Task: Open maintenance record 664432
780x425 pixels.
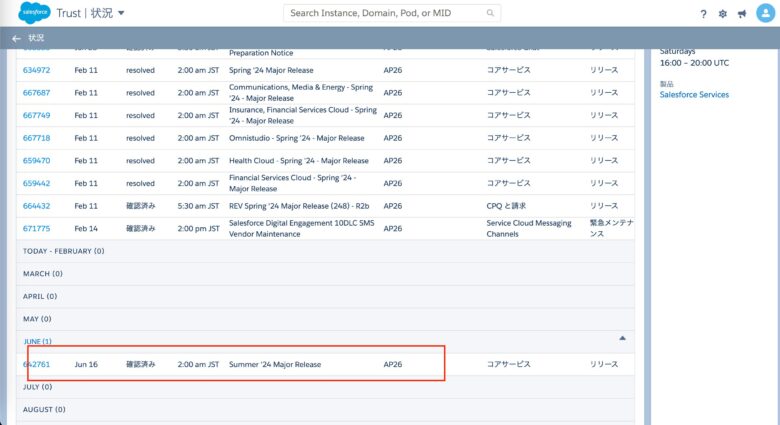Action: [36, 206]
